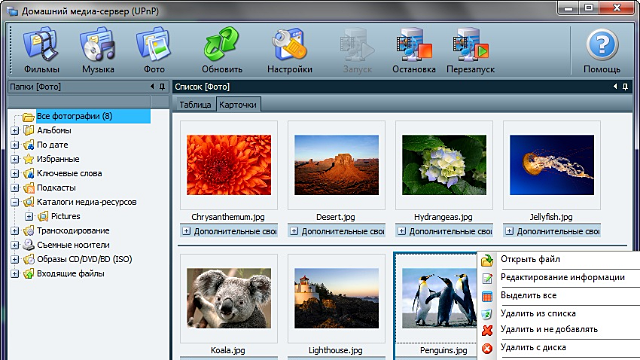This screenshot has width=640, height=360.
Task: Select Все фотографии (8) folder
Action: 74,116
